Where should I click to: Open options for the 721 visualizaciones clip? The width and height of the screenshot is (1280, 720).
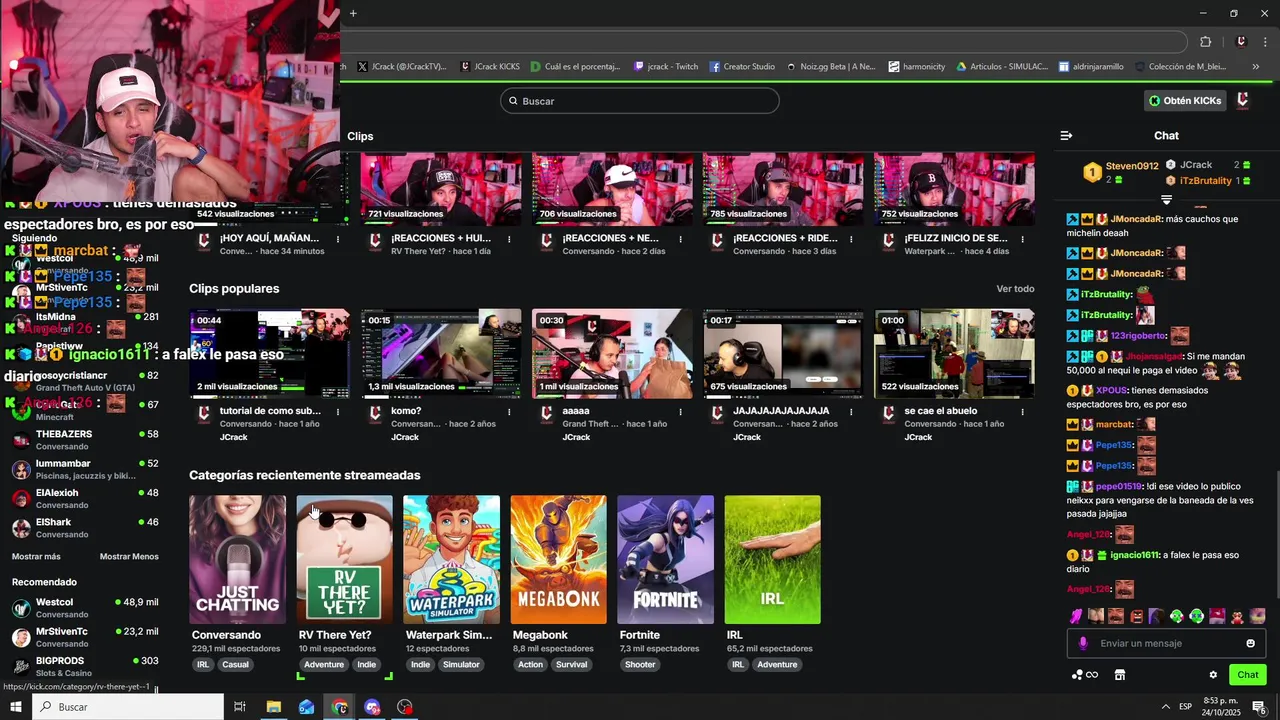pos(509,240)
